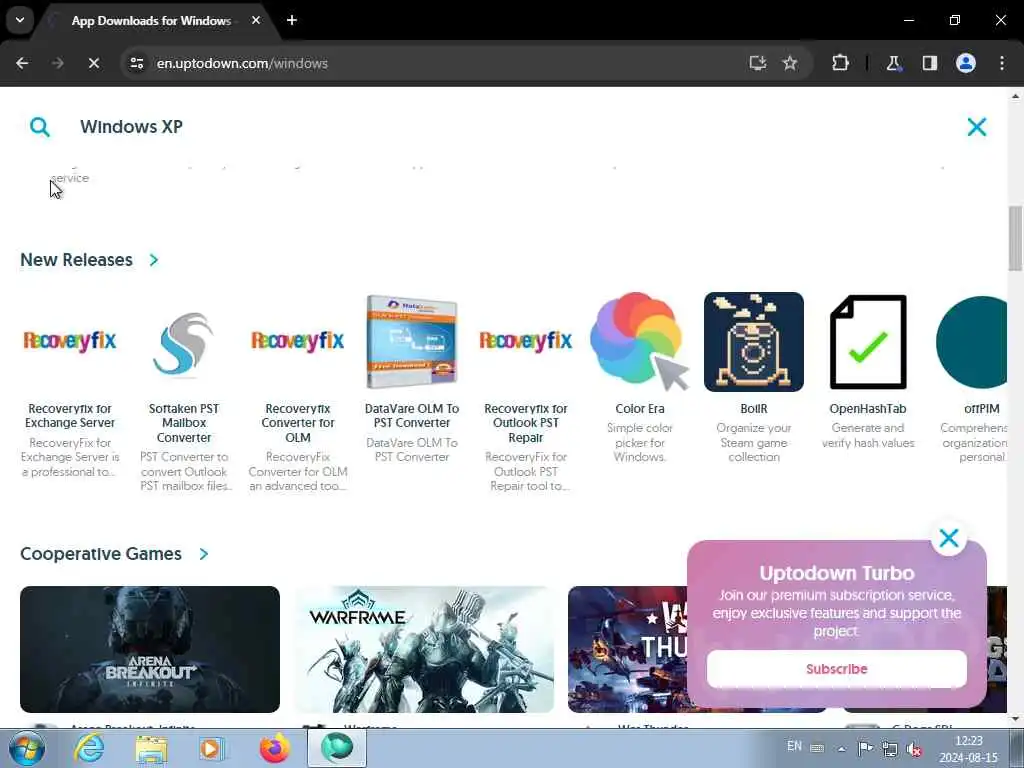Image resolution: width=1024 pixels, height=768 pixels.
Task: Click the Subscribe button
Action: (x=837, y=669)
